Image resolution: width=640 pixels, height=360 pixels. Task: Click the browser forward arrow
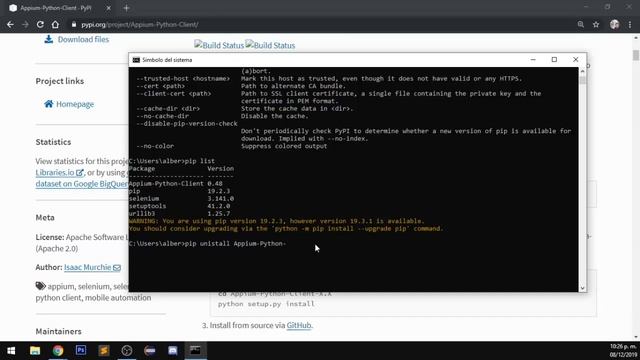coord(25,24)
